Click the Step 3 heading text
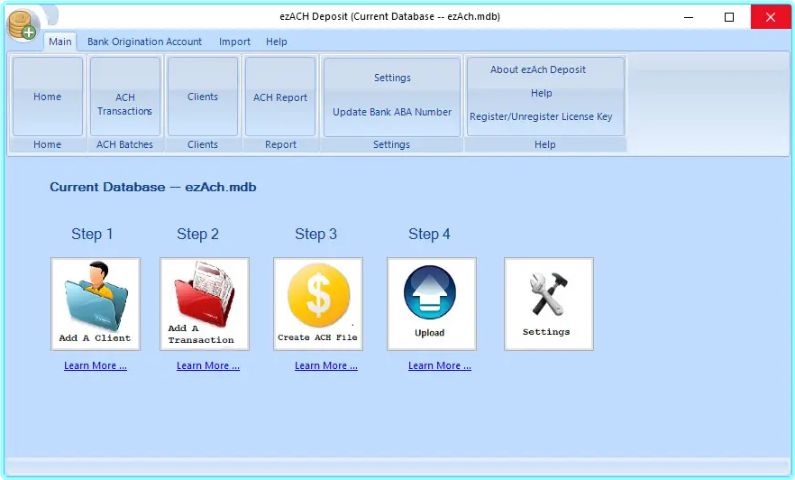Screen dimensions: 795x480 (x=316, y=234)
